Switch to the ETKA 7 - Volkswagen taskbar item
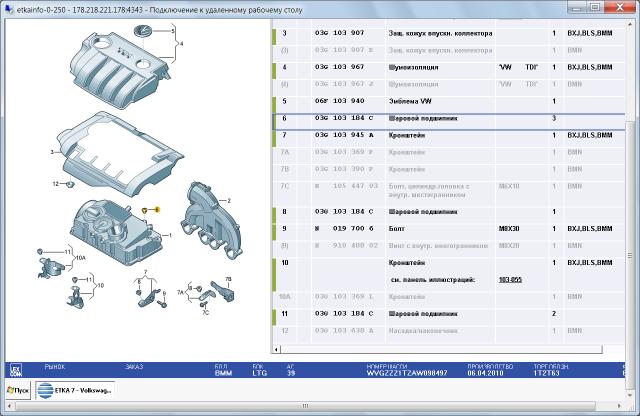Image resolution: width=640 pixels, height=416 pixels. pyautogui.click(x=75, y=390)
